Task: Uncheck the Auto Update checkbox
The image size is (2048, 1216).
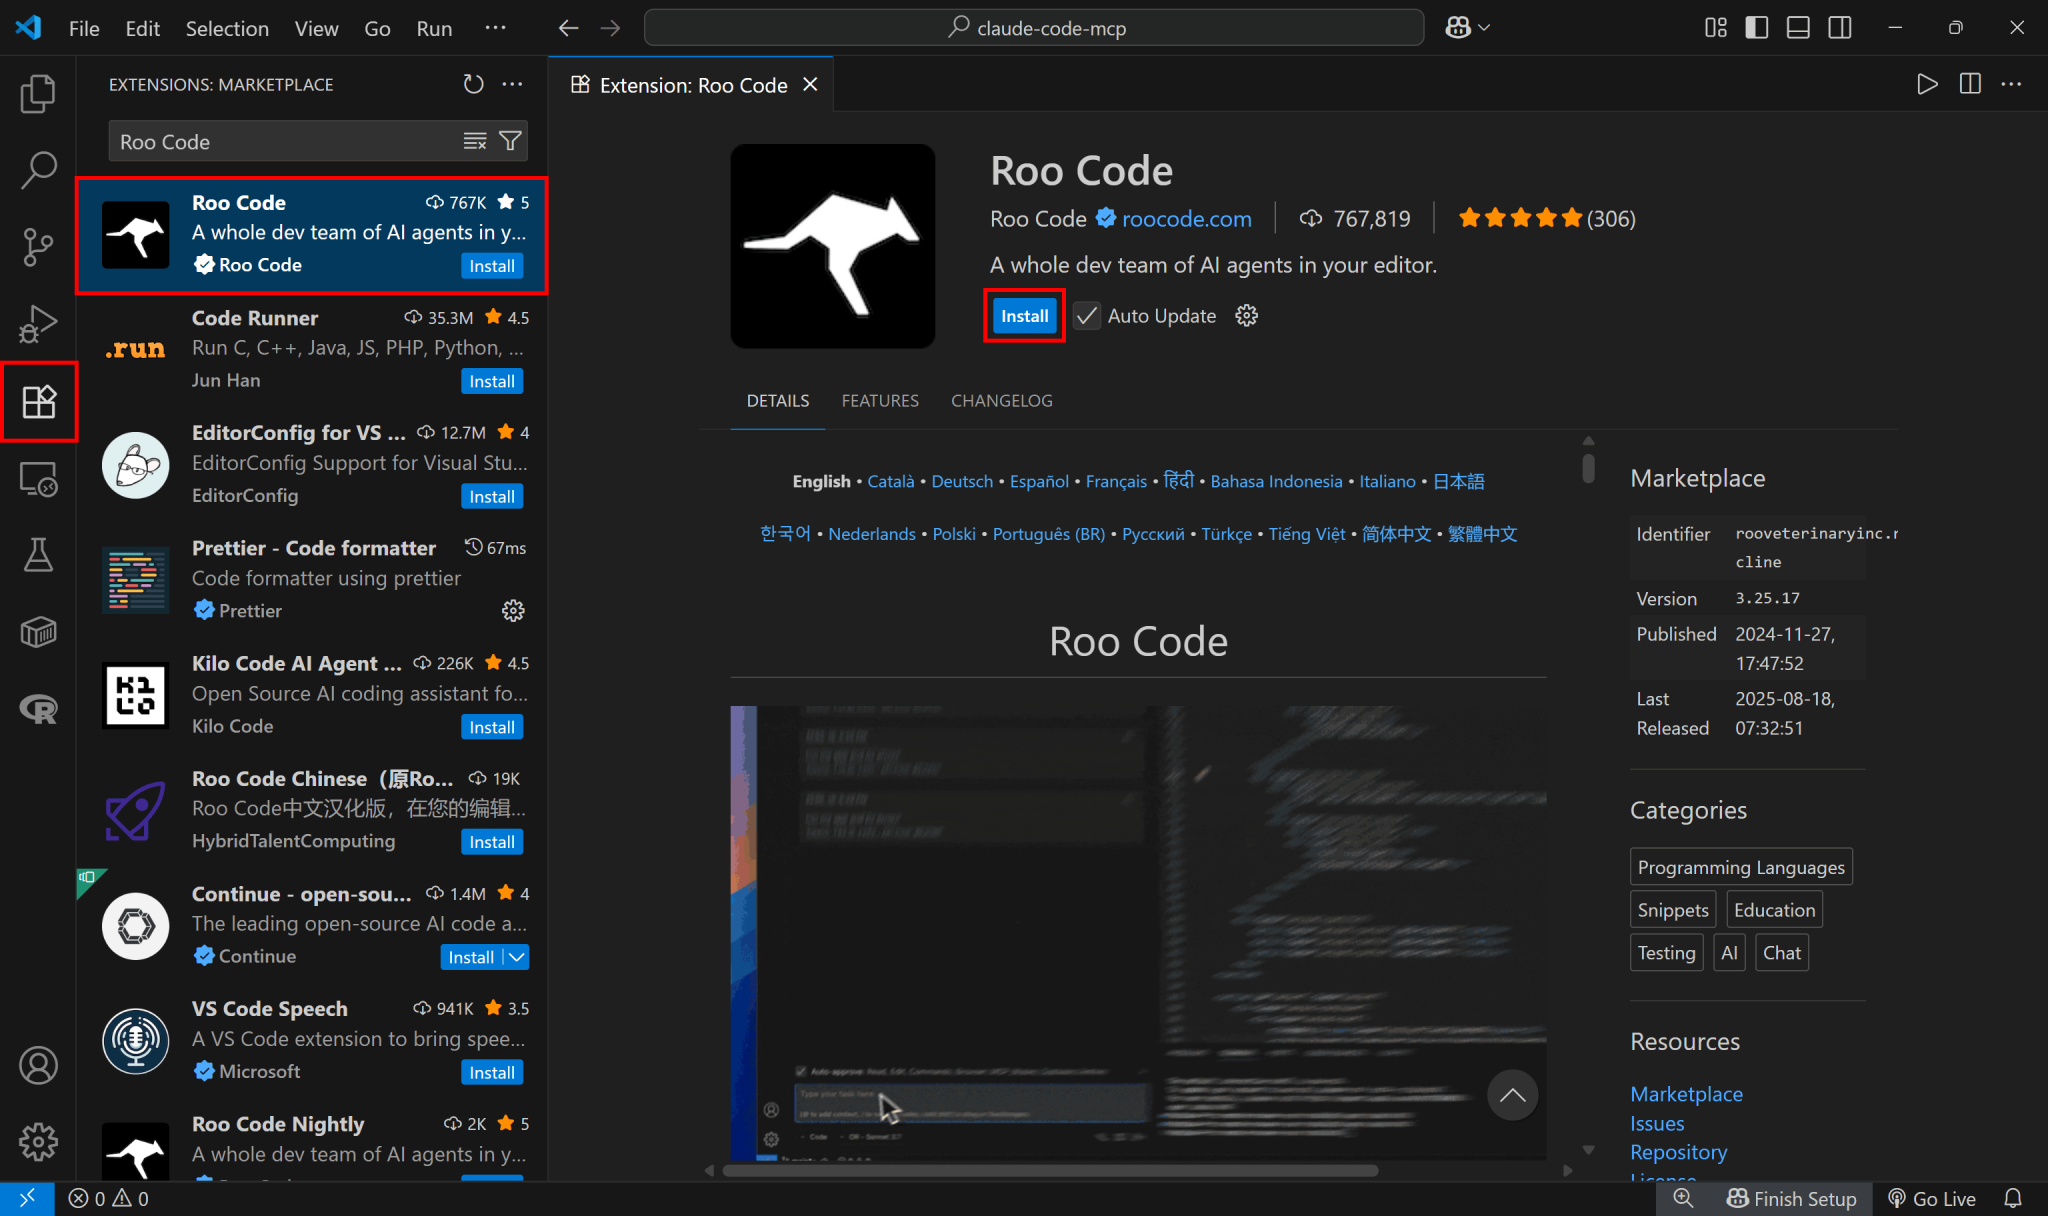Action: click(x=1086, y=315)
